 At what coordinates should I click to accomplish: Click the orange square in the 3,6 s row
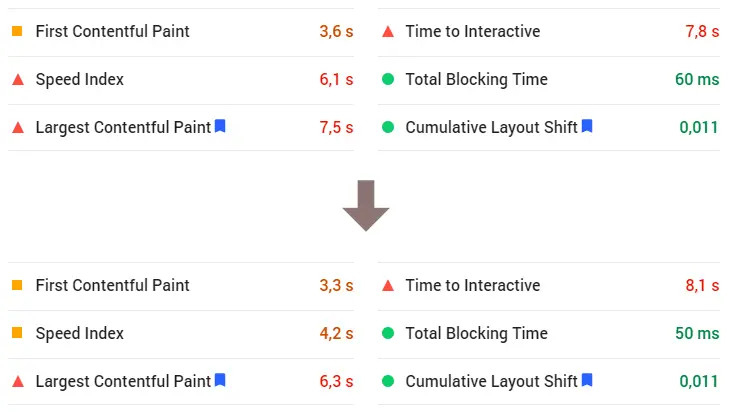point(17,31)
